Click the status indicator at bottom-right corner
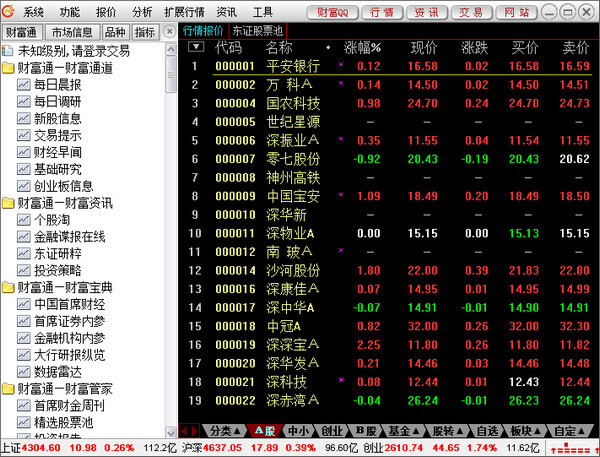 (x=574, y=448)
